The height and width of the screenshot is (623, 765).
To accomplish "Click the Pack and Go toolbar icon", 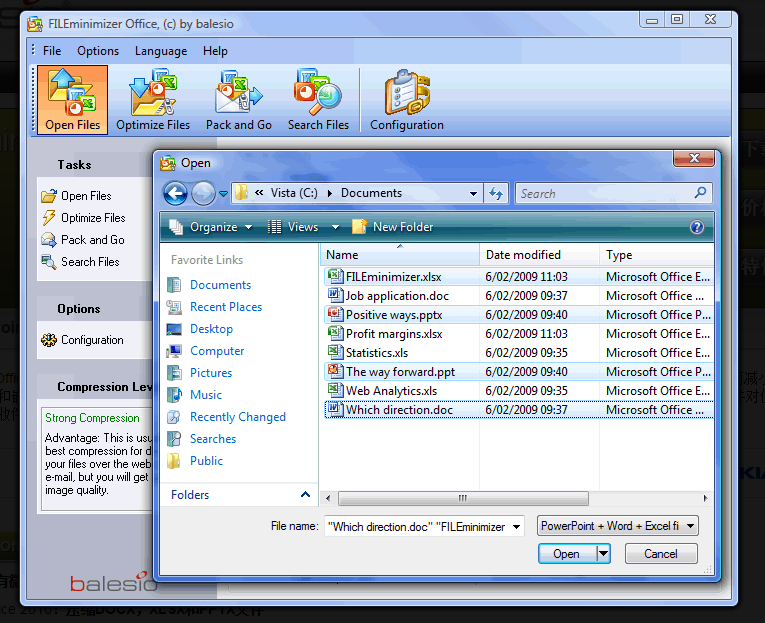I will point(239,100).
